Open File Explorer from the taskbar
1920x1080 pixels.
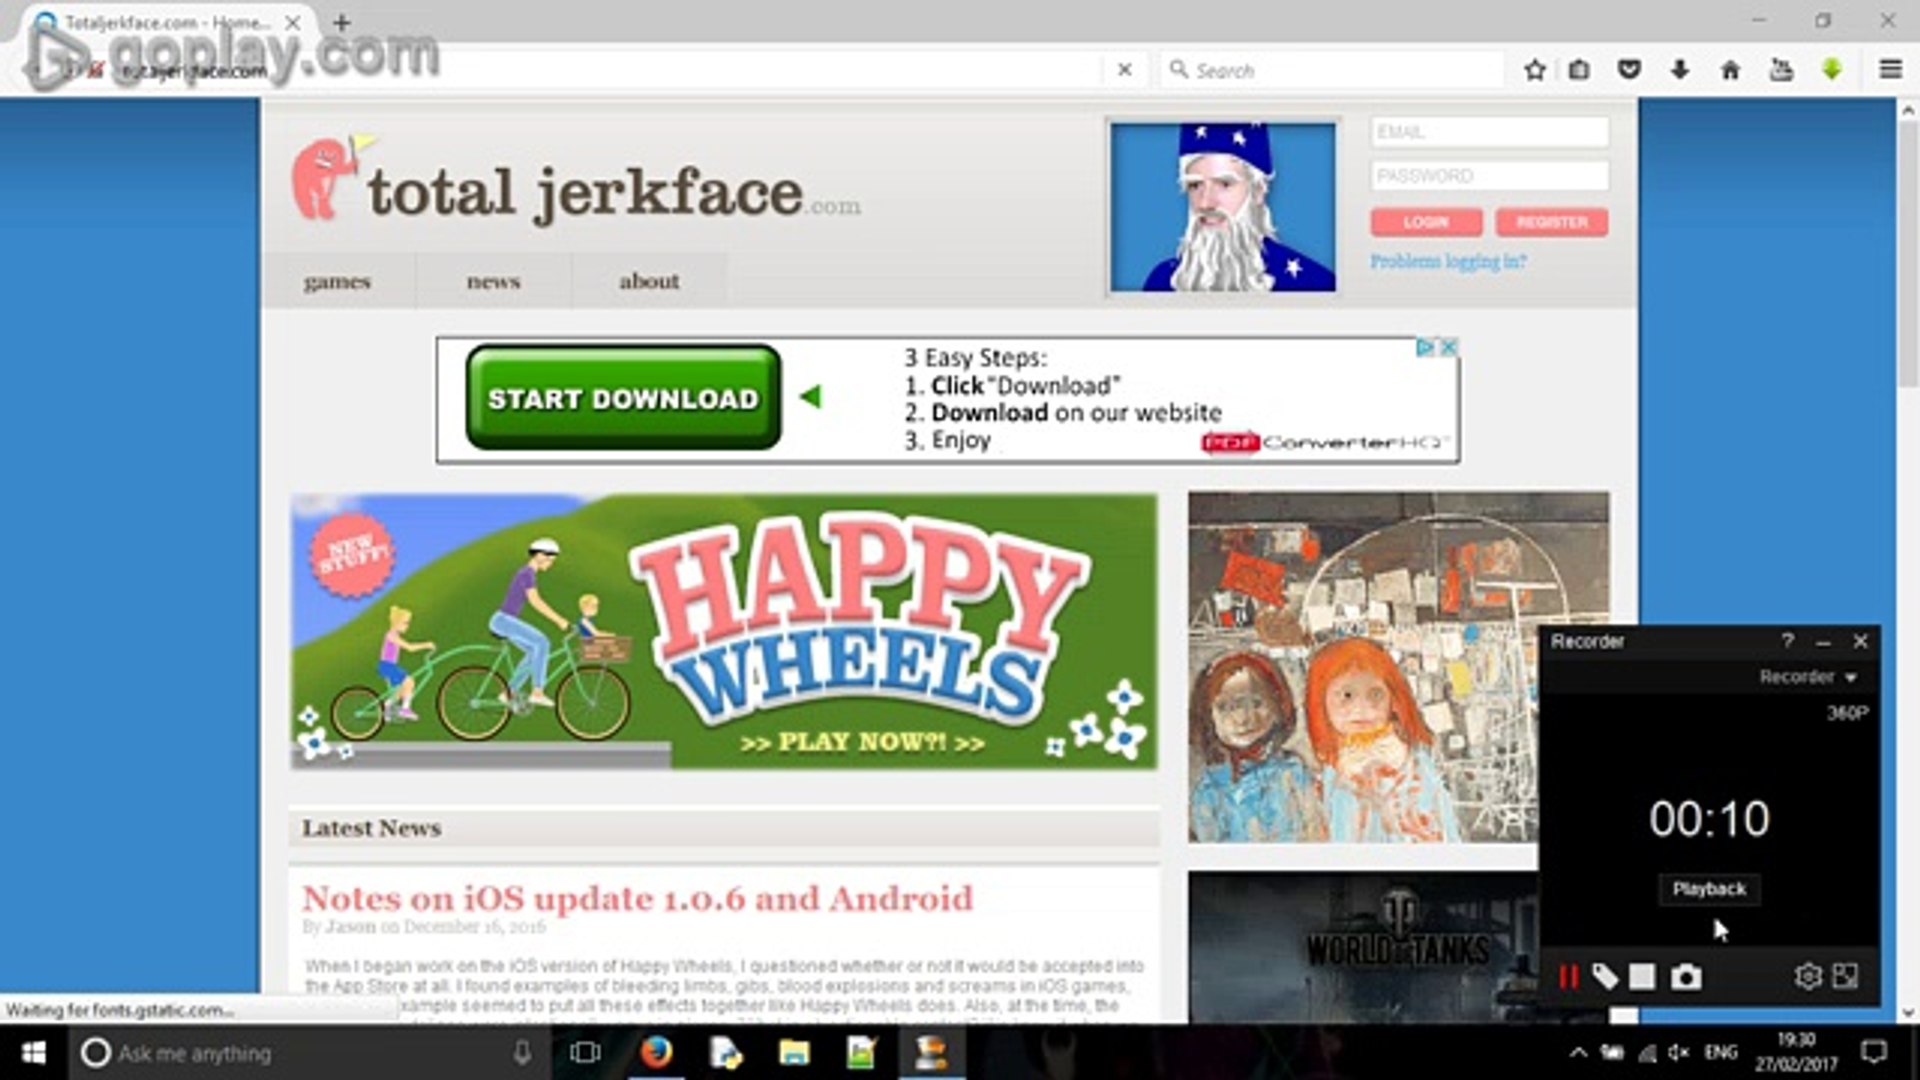(x=794, y=1053)
